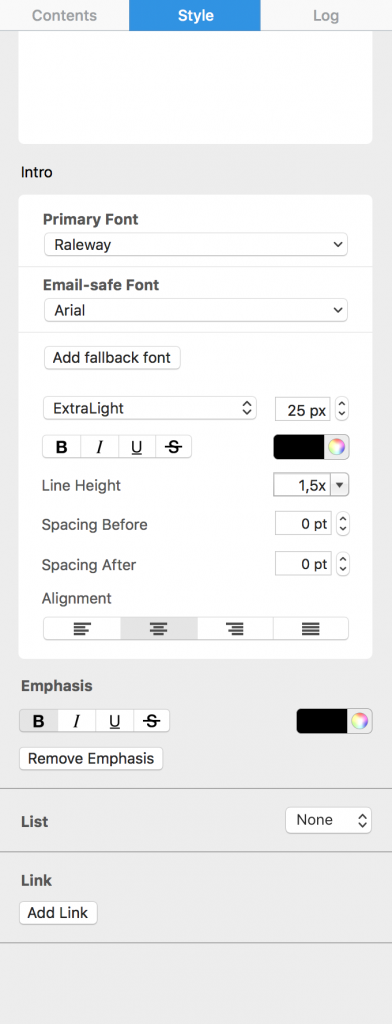This screenshot has height=1024, width=392.
Task: Switch to the Contents tab
Action: coord(64,15)
